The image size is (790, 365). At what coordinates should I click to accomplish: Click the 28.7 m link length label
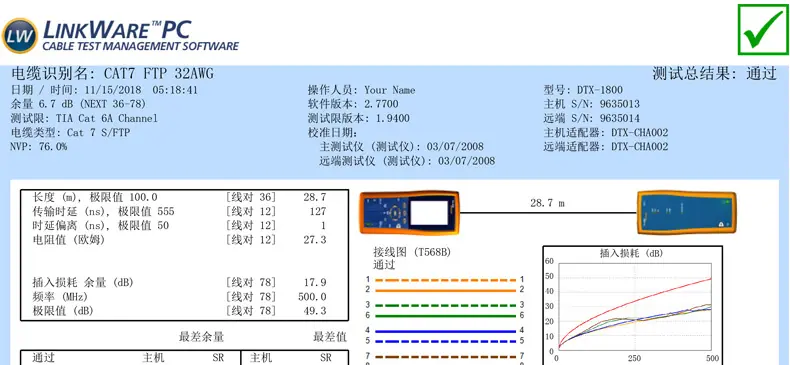547,203
